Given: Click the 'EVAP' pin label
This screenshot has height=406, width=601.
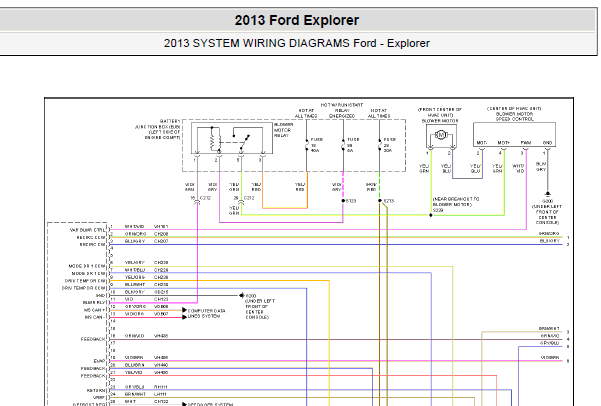Looking at the screenshot, I should point(99,361).
